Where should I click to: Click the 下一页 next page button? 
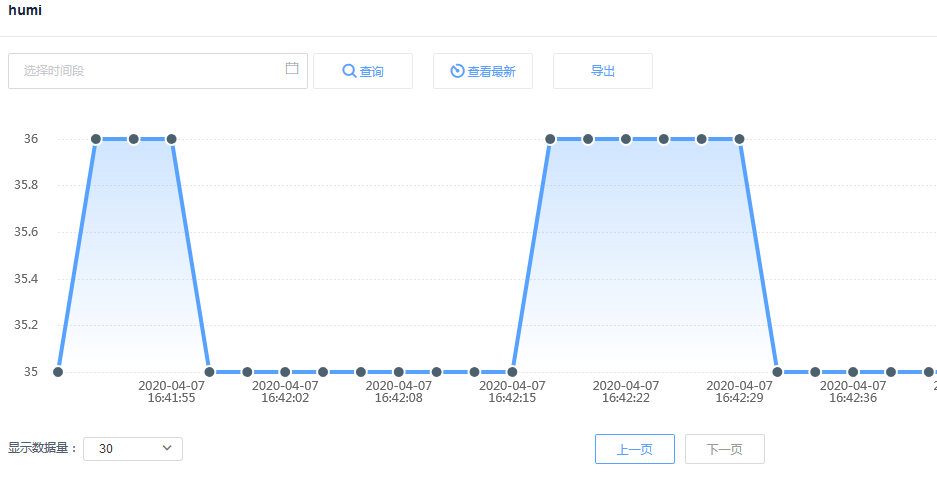click(725, 450)
